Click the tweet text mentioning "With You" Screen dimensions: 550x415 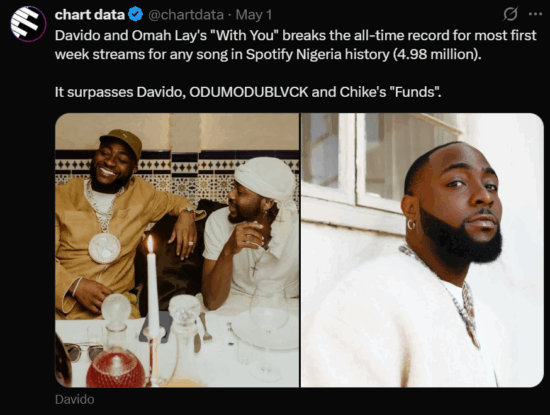coord(295,45)
